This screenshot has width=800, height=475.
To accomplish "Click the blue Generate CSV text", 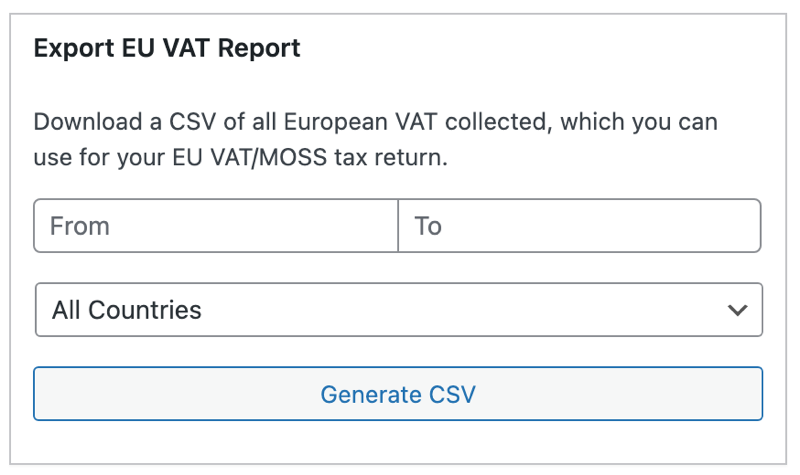I will (398, 394).
